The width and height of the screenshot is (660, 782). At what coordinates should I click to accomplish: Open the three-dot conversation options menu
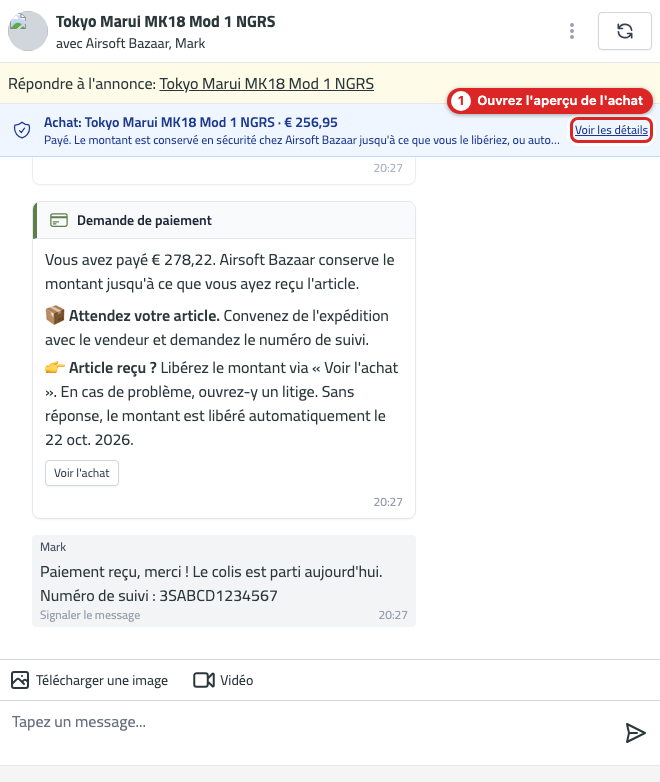[572, 31]
